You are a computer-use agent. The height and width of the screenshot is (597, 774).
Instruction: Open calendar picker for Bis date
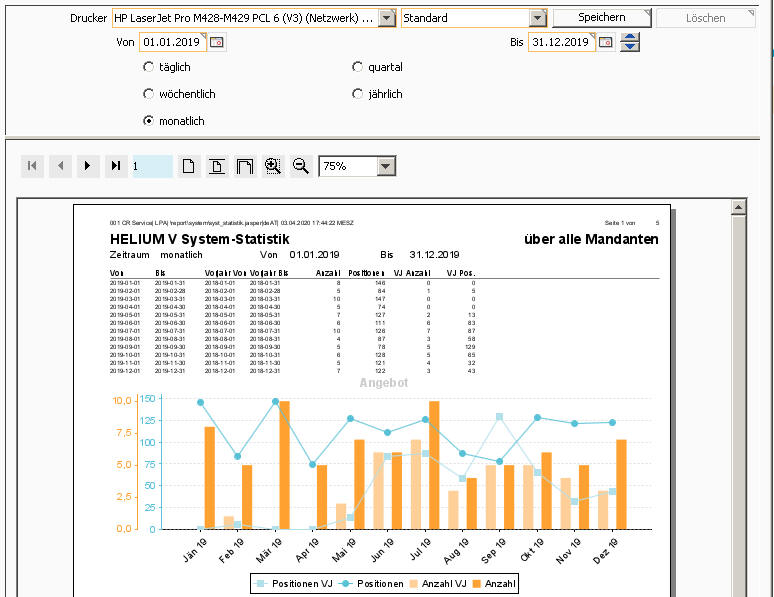point(605,42)
